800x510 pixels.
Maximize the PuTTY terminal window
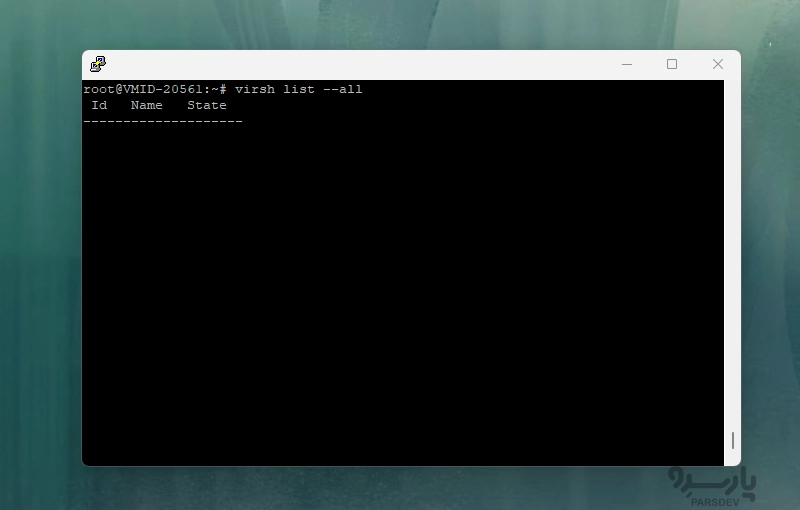[672, 64]
